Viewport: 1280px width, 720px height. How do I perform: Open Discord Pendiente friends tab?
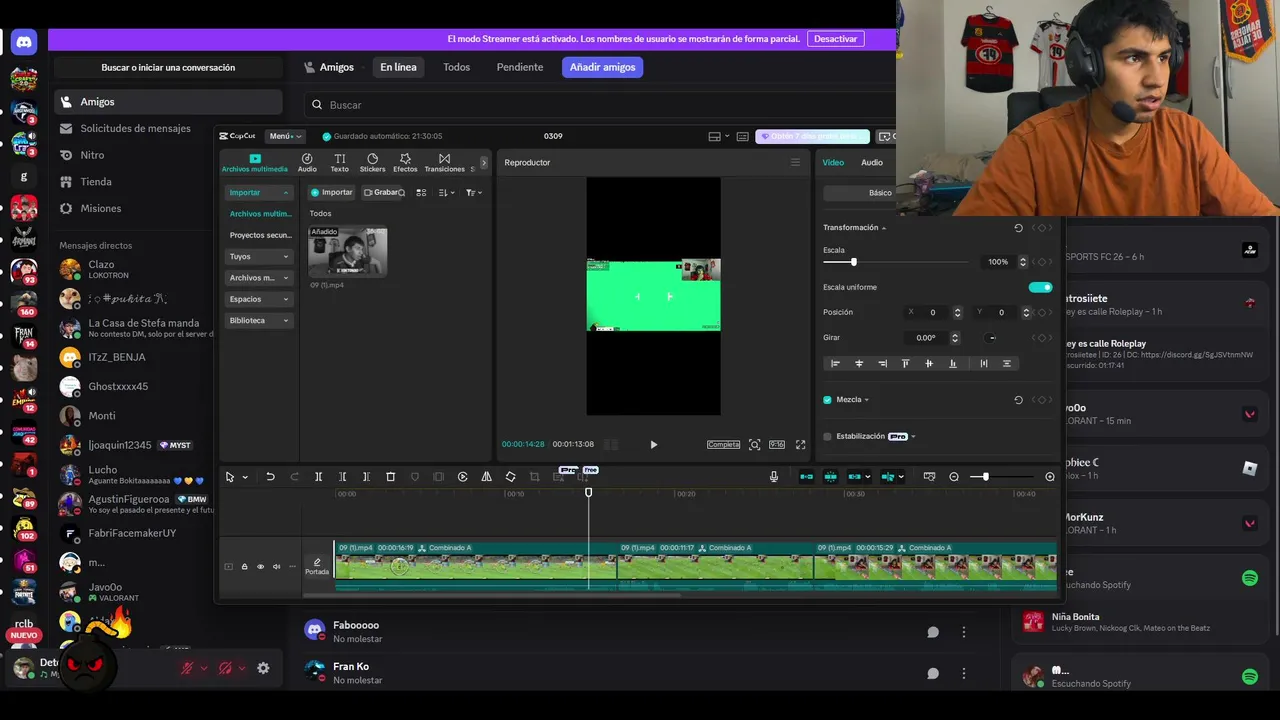click(520, 67)
